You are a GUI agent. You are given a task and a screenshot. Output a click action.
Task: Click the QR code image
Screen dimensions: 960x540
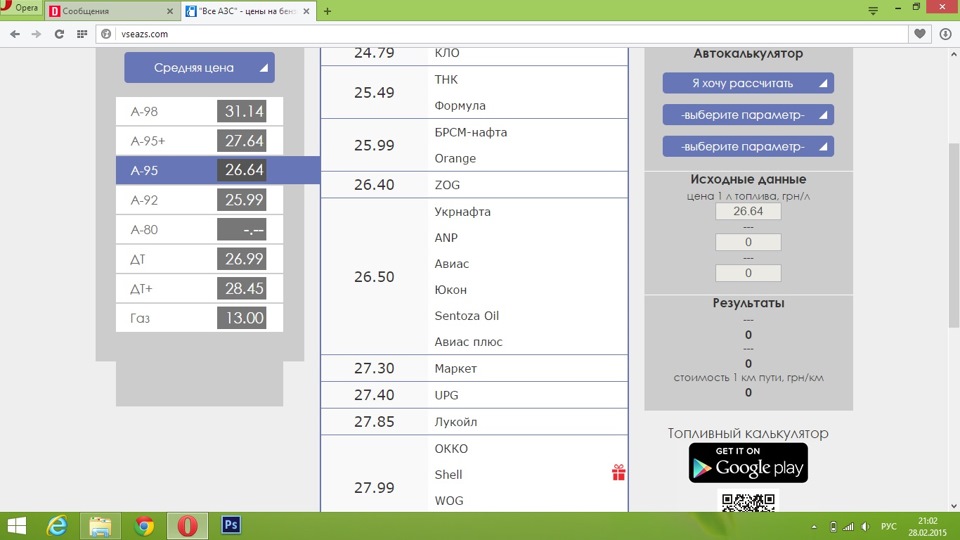[x=748, y=502]
